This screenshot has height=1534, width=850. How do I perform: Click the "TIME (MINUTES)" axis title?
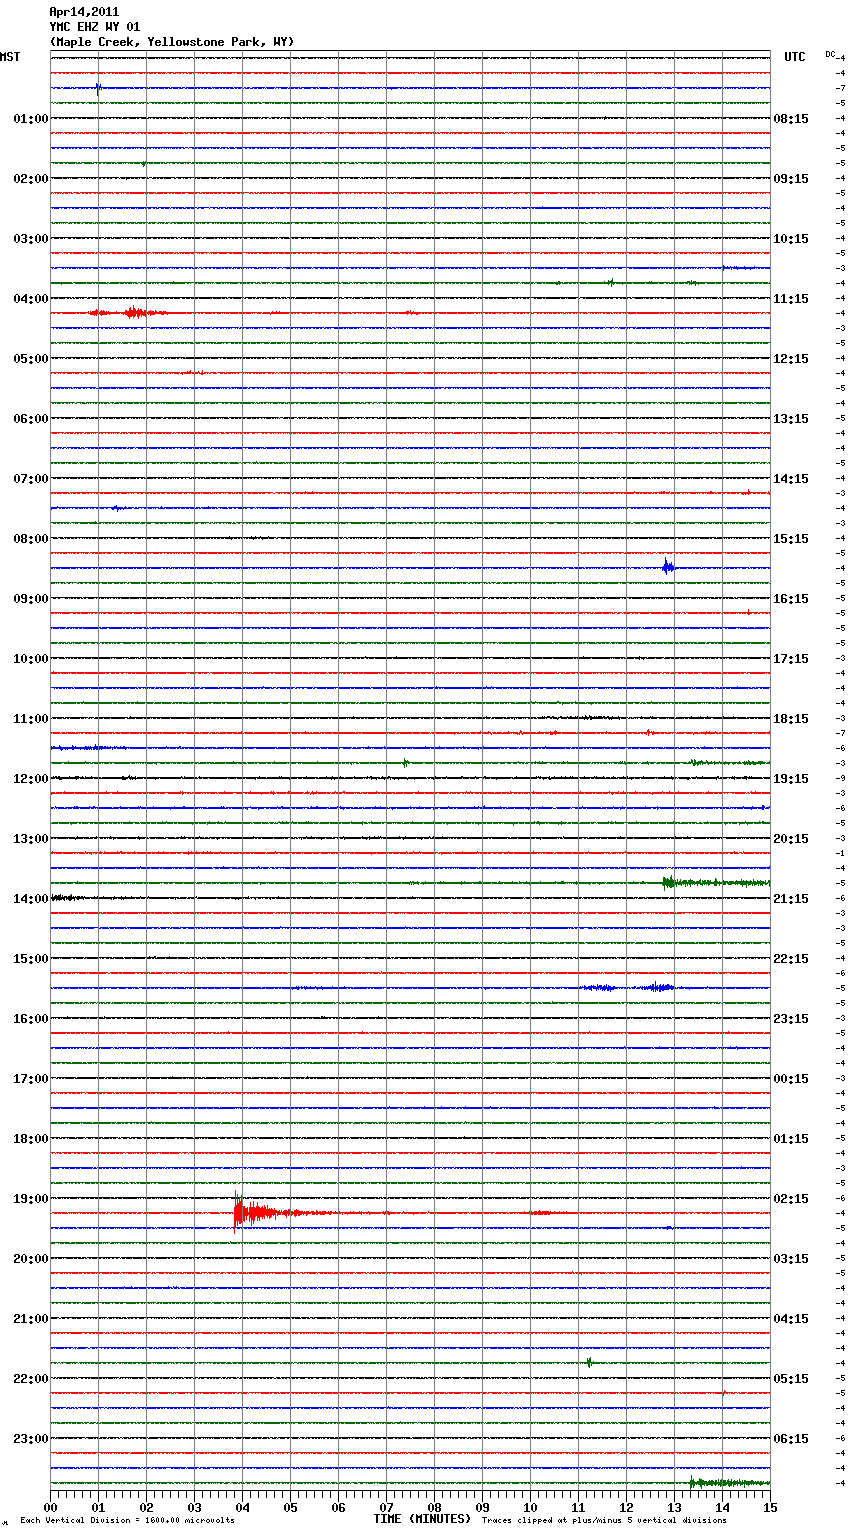[x=422, y=1519]
